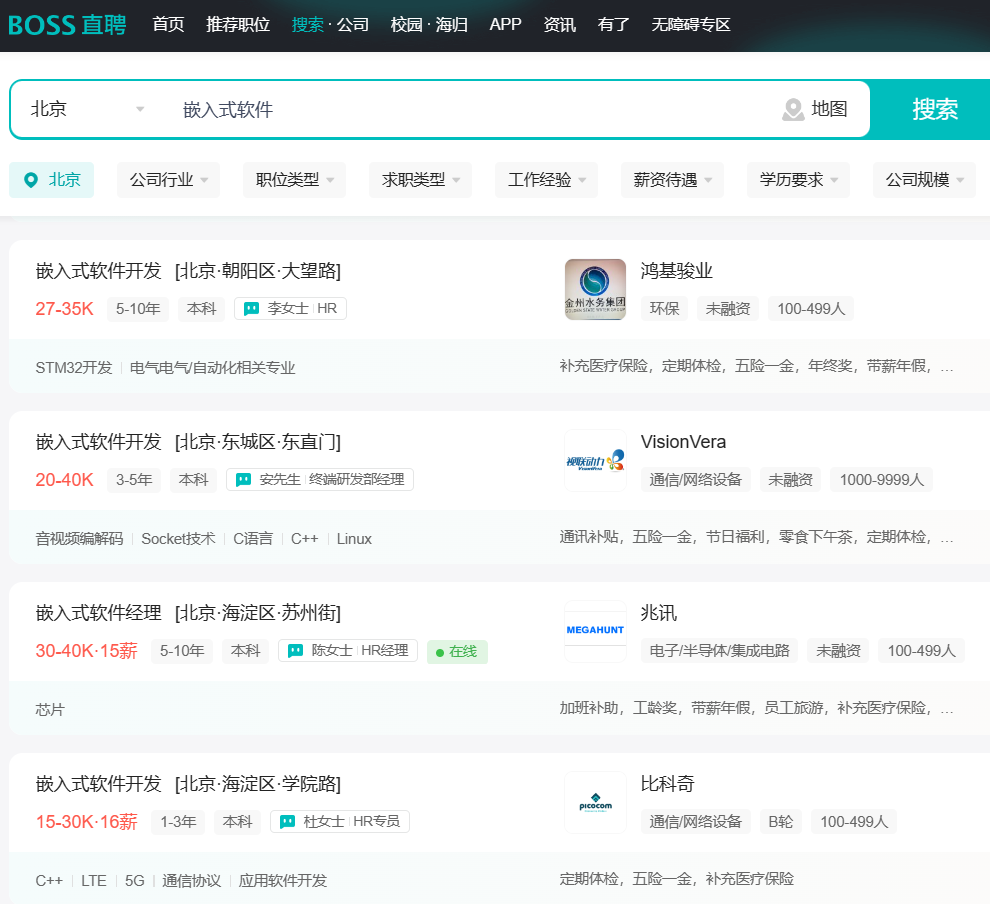The image size is (990, 904).
Task: Click the MEGAHUNT company logo
Action: 595,631
